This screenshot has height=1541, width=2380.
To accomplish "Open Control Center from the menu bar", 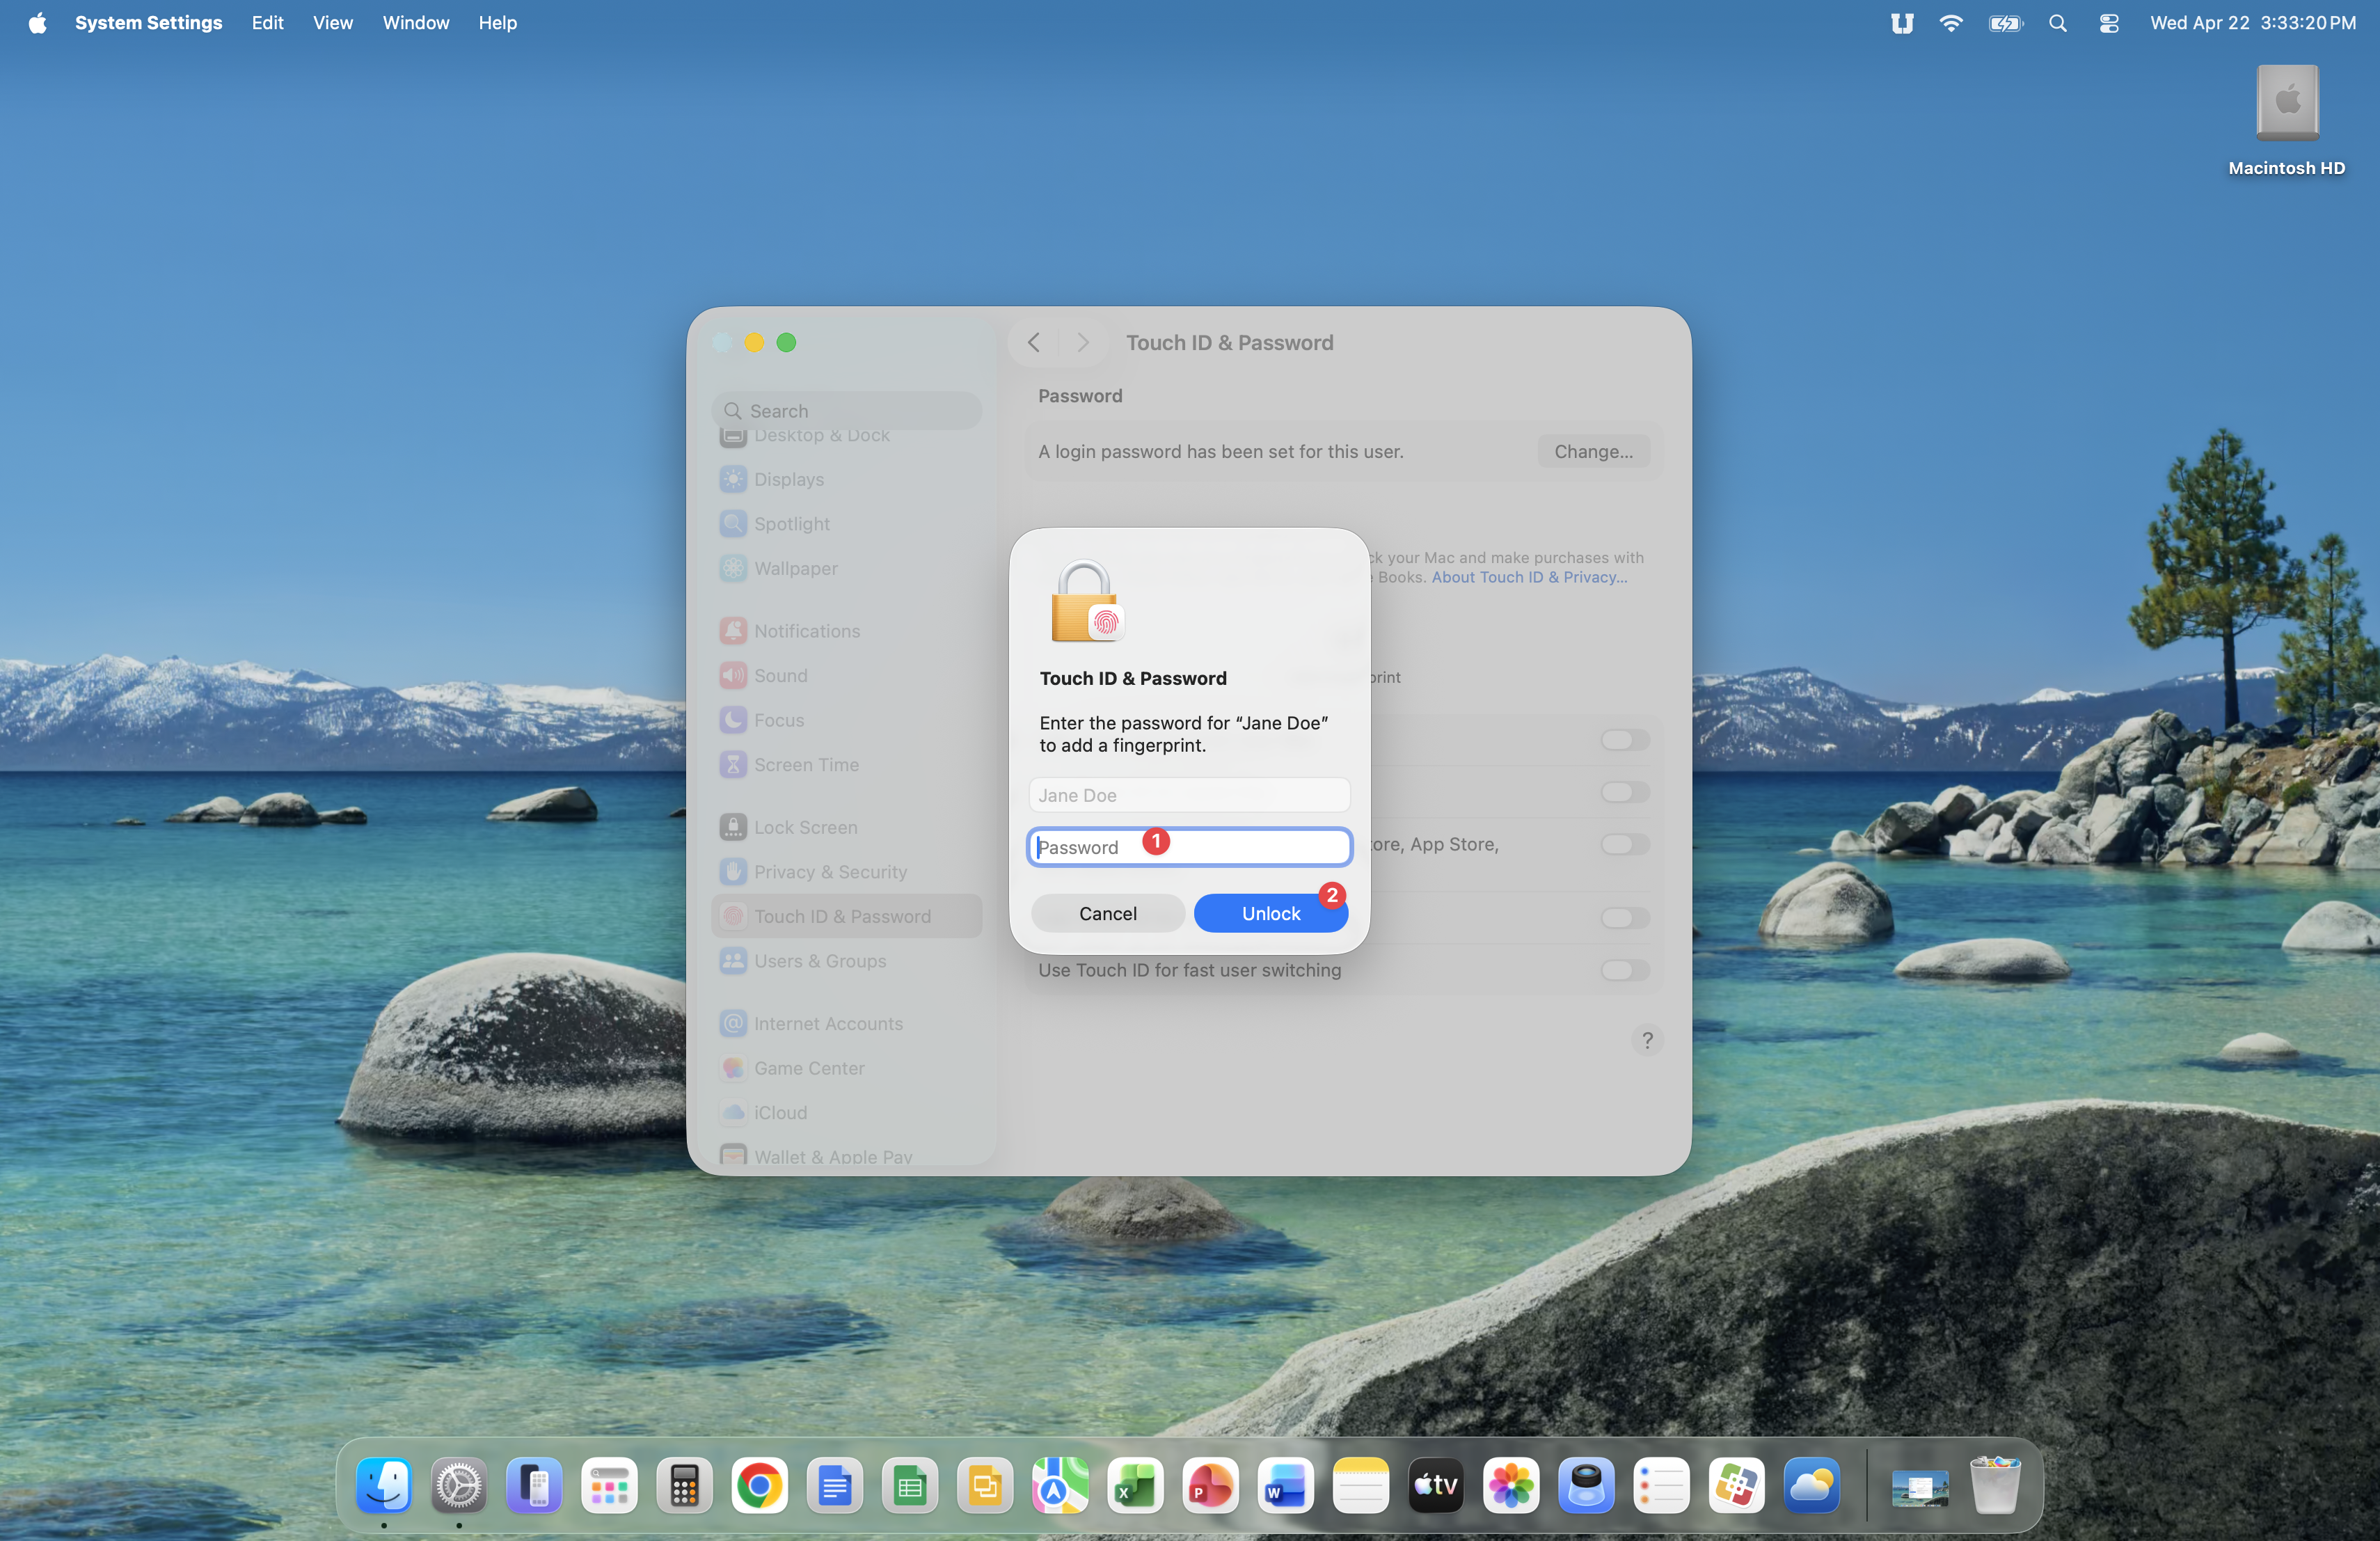I will point(2109,23).
